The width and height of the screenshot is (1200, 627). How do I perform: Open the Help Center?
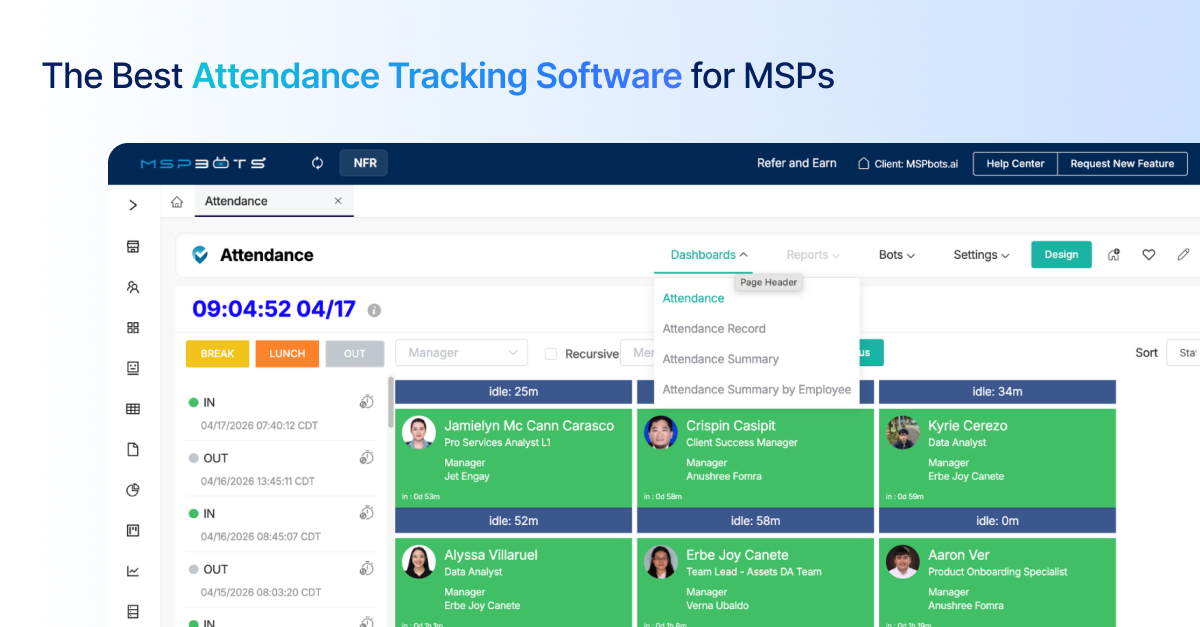point(1015,164)
